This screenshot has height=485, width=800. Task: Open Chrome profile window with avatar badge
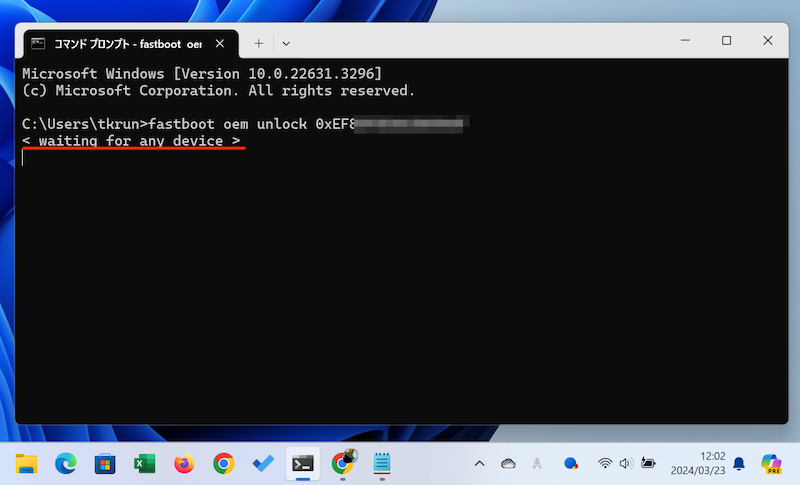click(x=342, y=463)
